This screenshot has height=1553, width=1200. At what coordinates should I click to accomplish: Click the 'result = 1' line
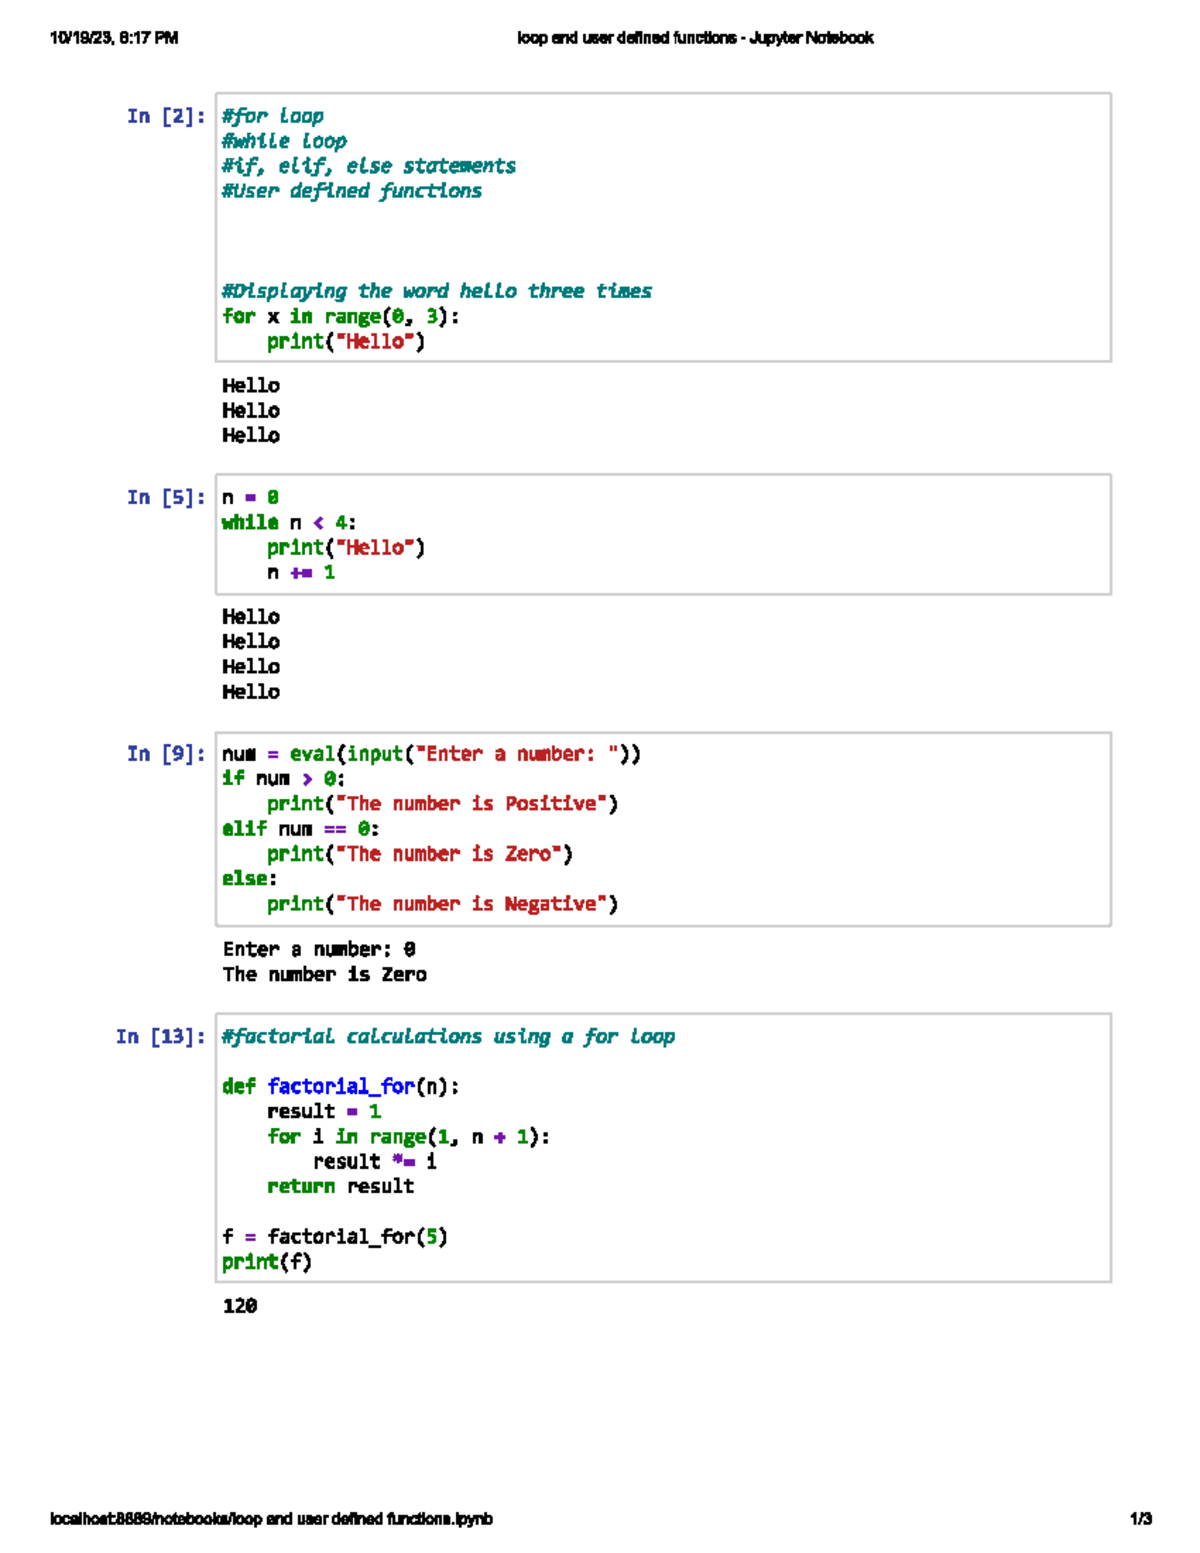[x=324, y=1111]
